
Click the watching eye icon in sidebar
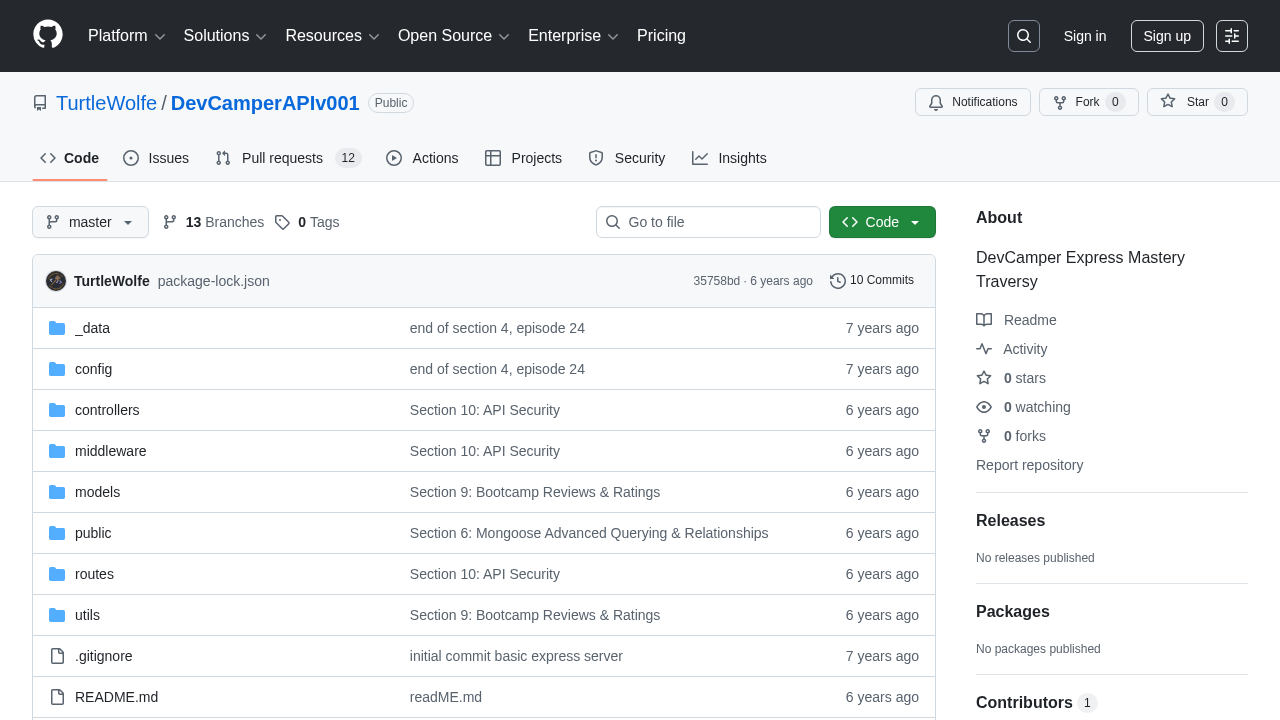point(984,407)
